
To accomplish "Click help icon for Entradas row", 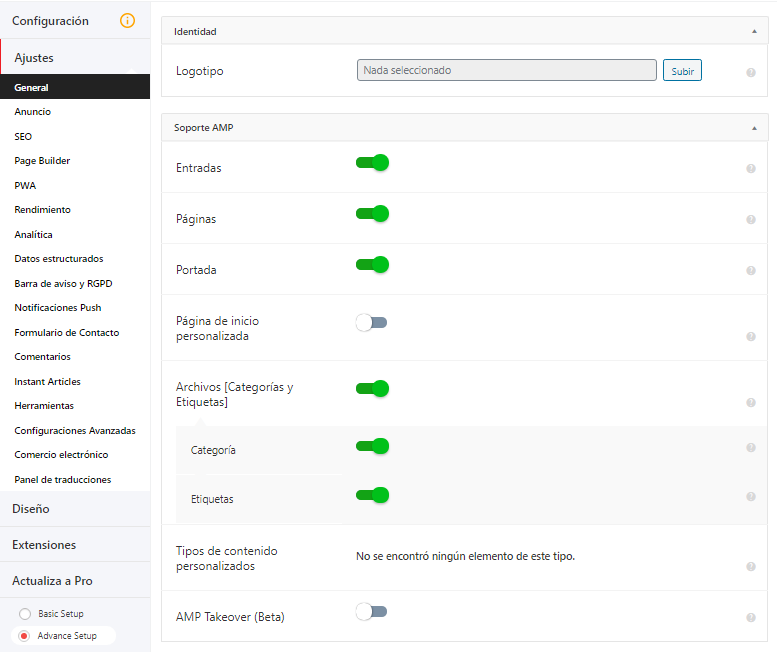I will [750, 169].
